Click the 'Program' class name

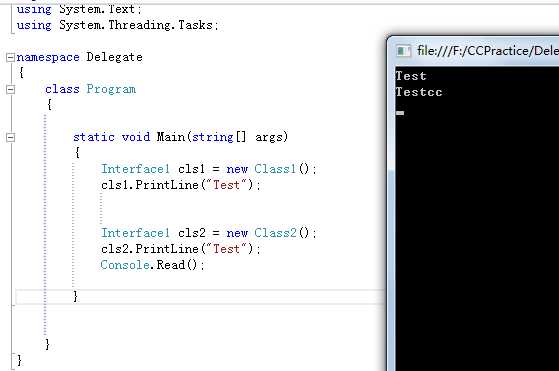pyautogui.click(x=111, y=89)
